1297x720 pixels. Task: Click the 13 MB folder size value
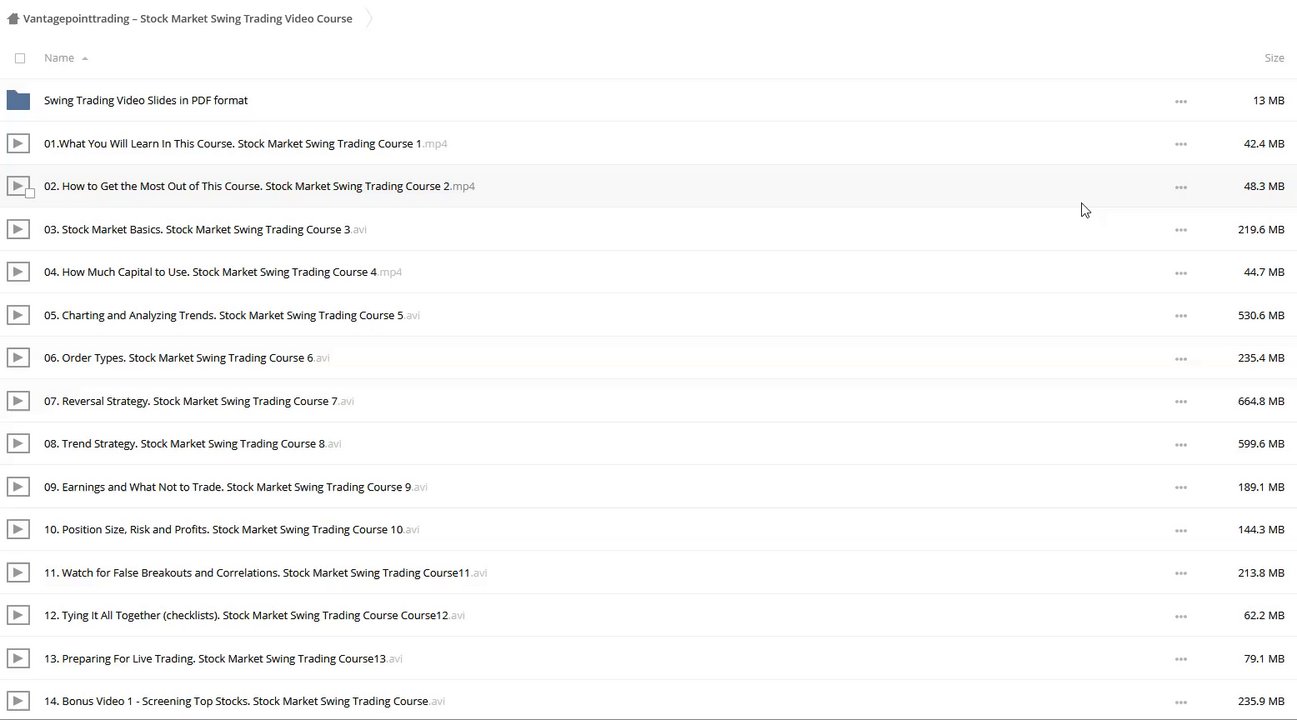pyautogui.click(x=1269, y=100)
